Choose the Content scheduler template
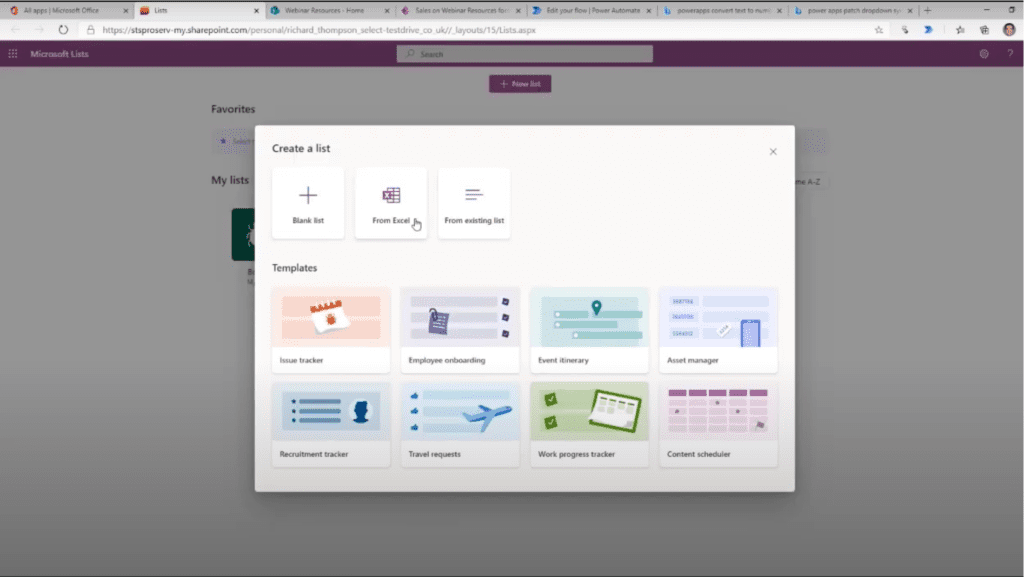The image size is (1024, 577). pyautogui.click(x=718, y=424)
